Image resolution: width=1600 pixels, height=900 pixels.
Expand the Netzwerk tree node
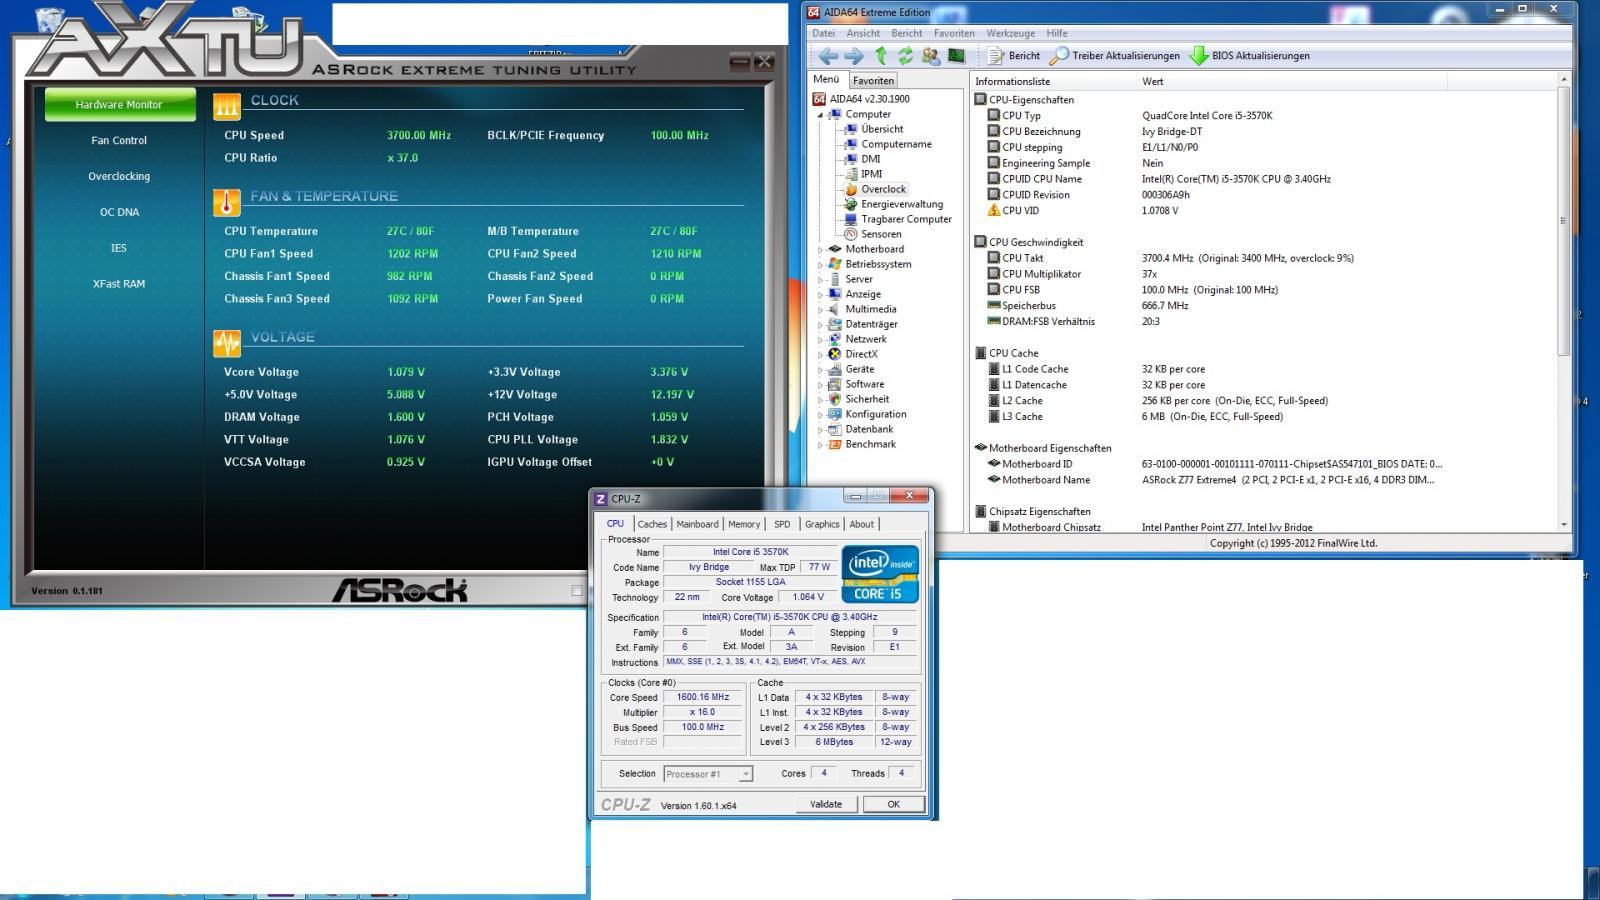coord(821,340)
